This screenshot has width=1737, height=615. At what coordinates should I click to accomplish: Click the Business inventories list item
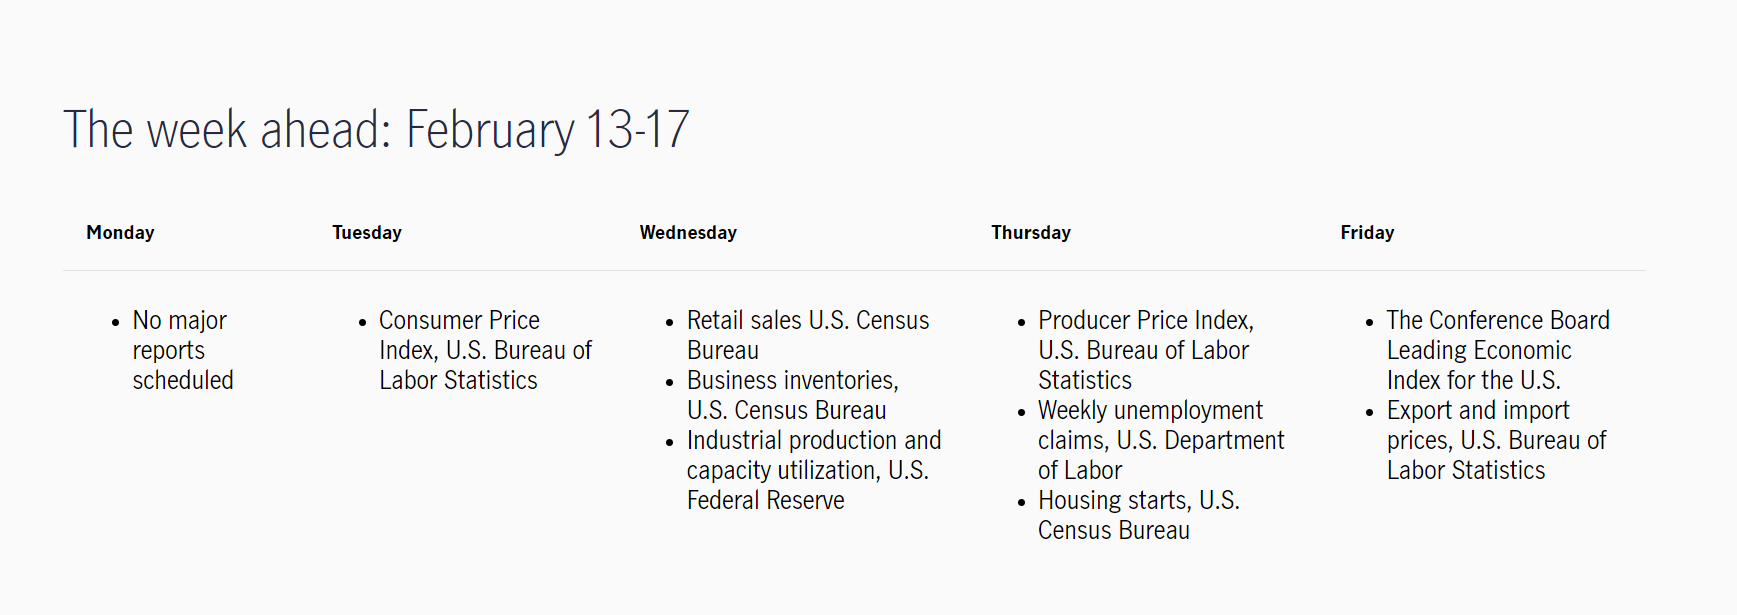tap(792, 395)
